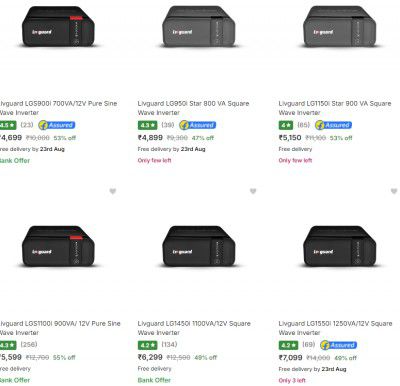Click Bank Offer under the LGS900i inverter
The height and width of the screenshot is (386, 400).
point(15,160)
